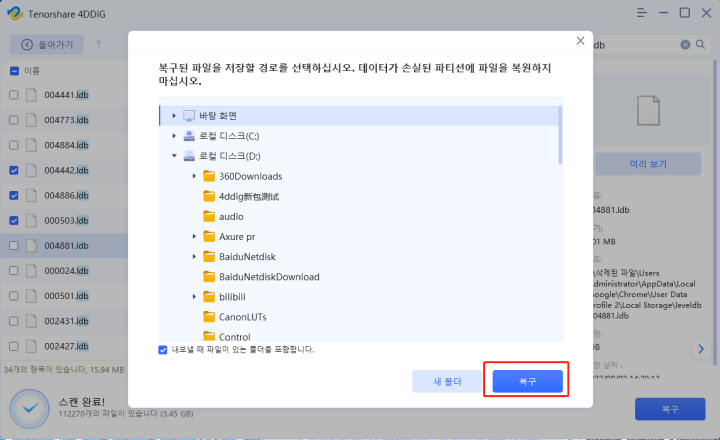720x440 pixels.
Task: Expand the bilibili folder
Action: coord(194,297)
